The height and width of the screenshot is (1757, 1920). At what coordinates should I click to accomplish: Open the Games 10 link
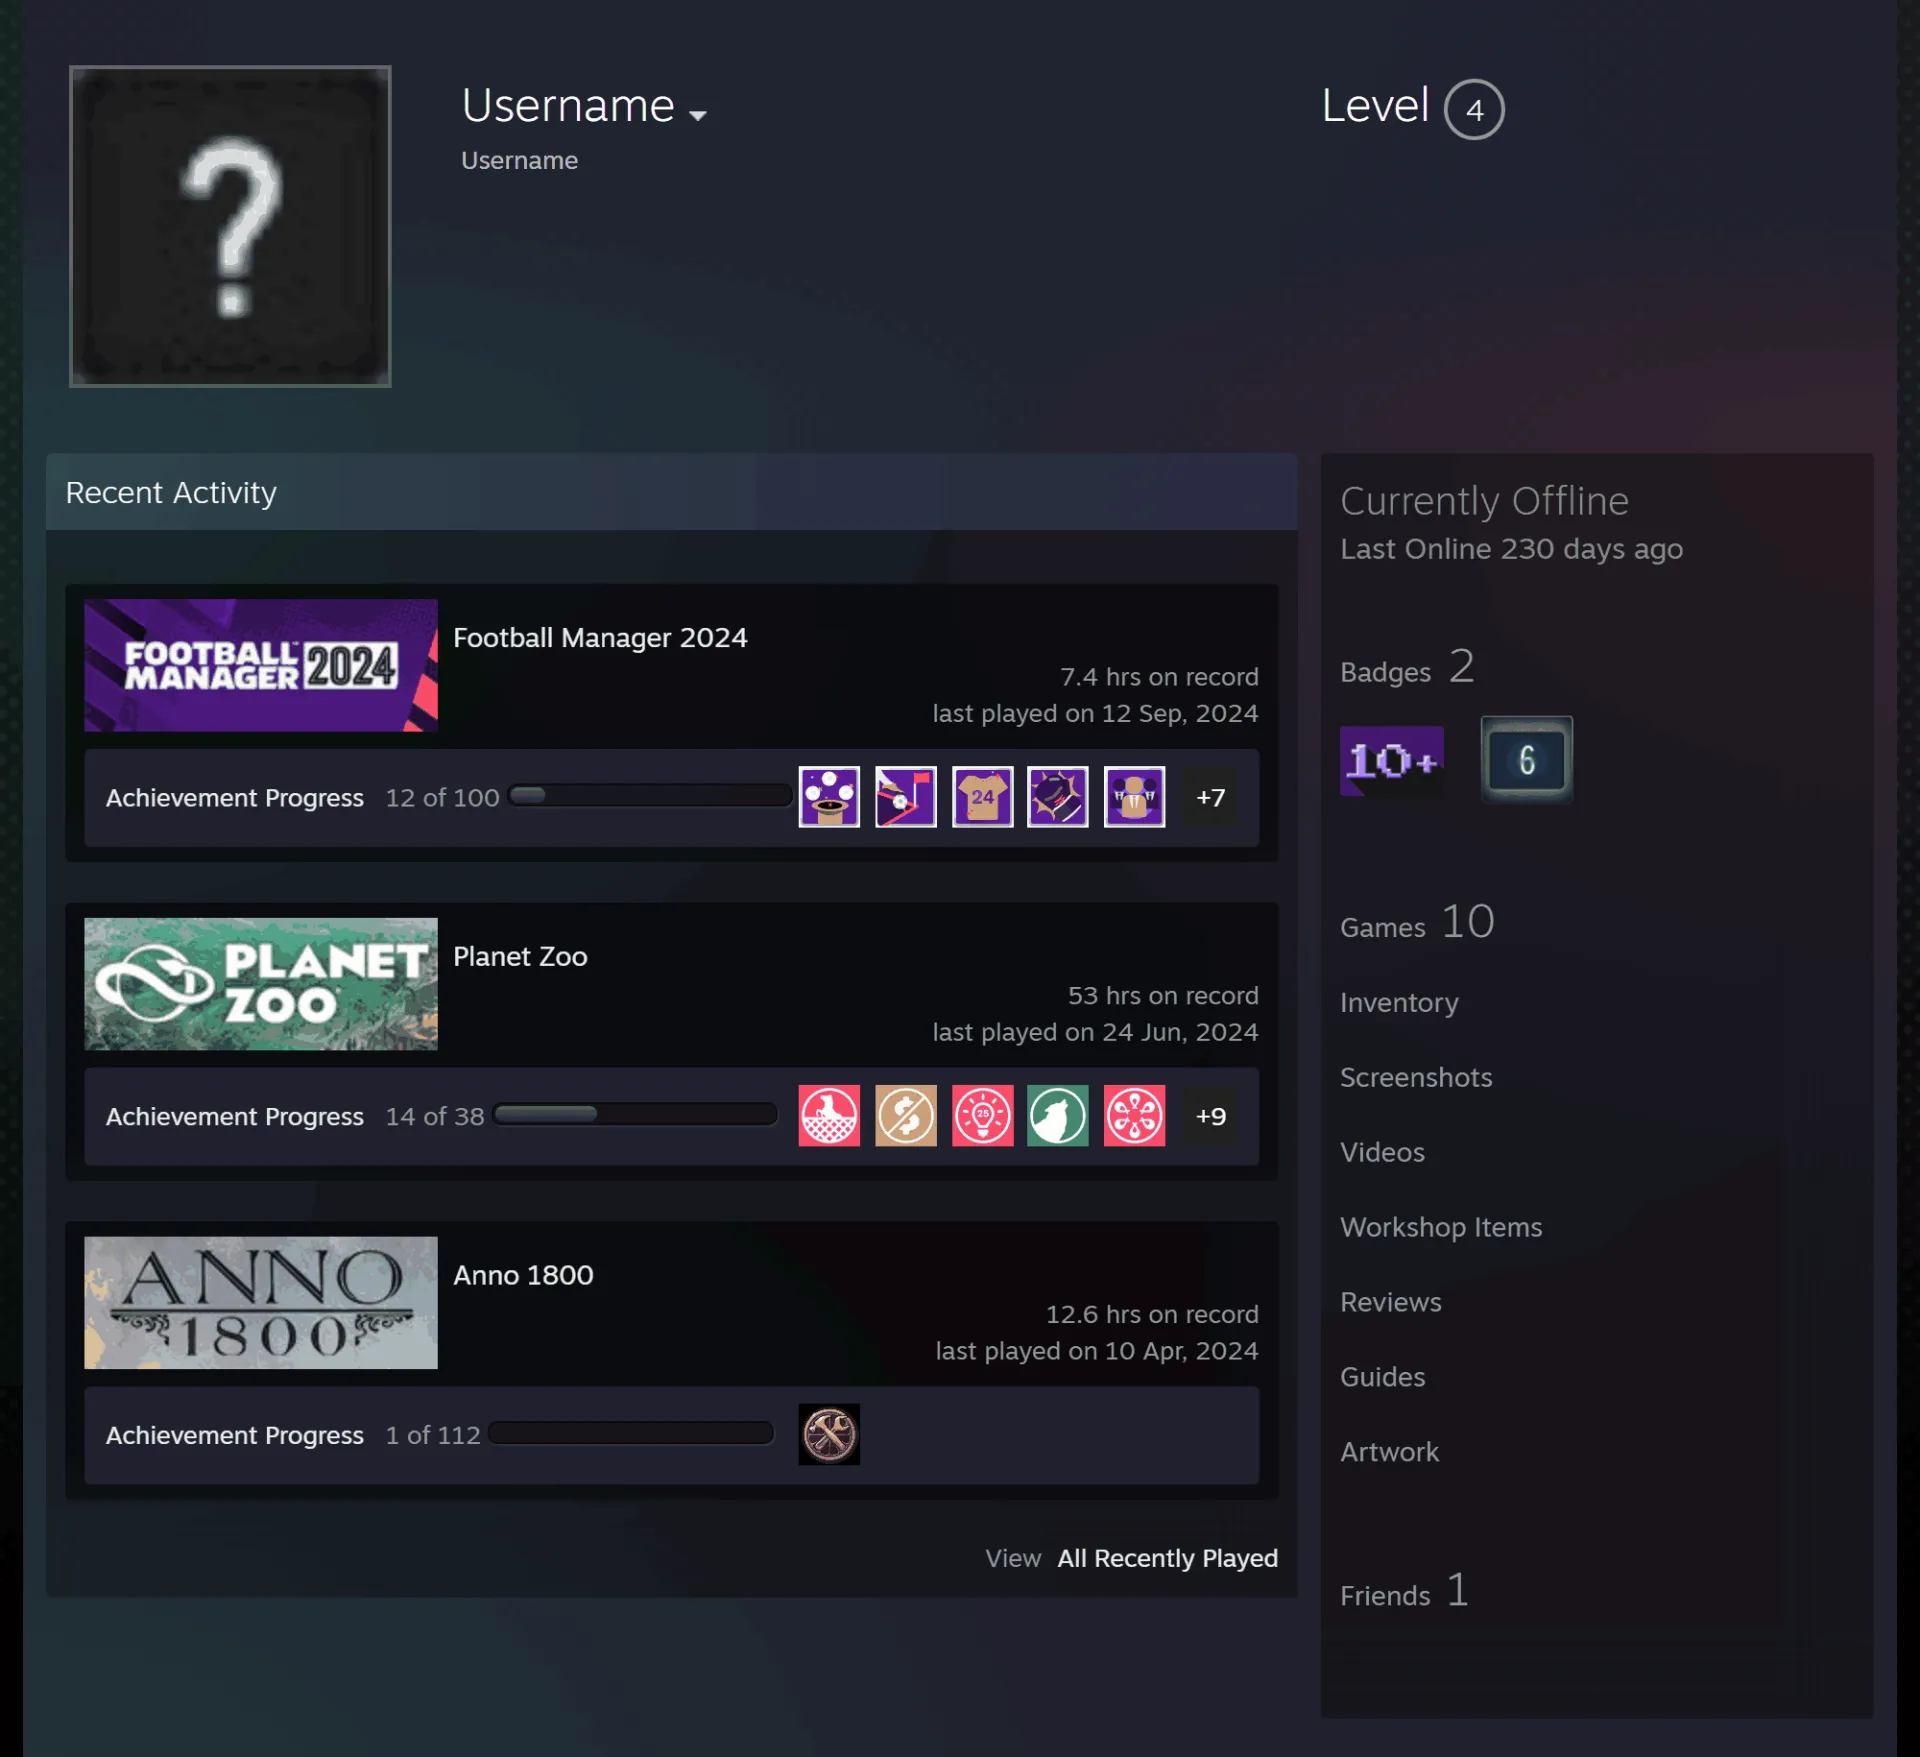(x=1417, y=922)
